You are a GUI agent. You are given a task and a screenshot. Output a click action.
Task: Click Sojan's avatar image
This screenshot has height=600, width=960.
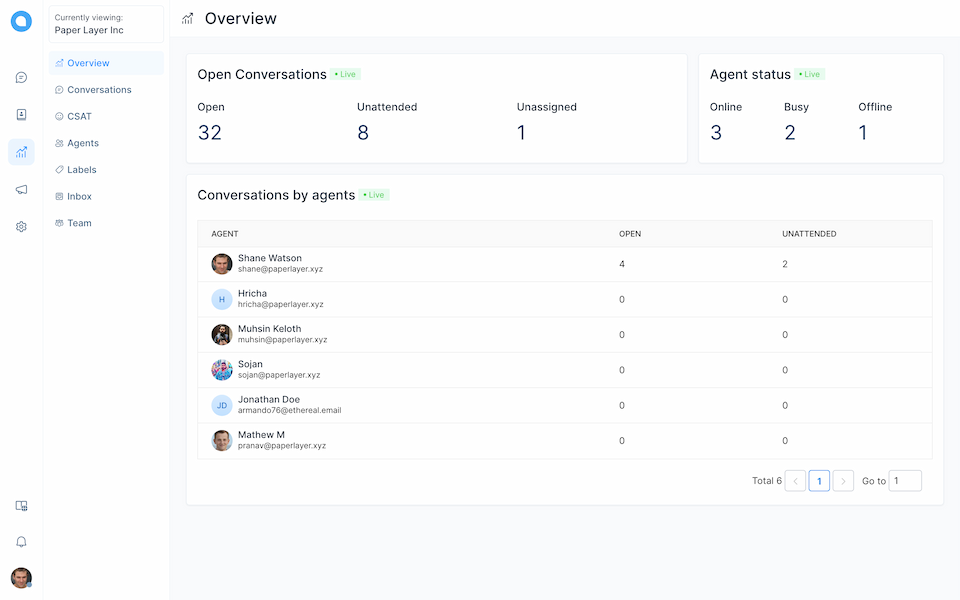point(222,370)
